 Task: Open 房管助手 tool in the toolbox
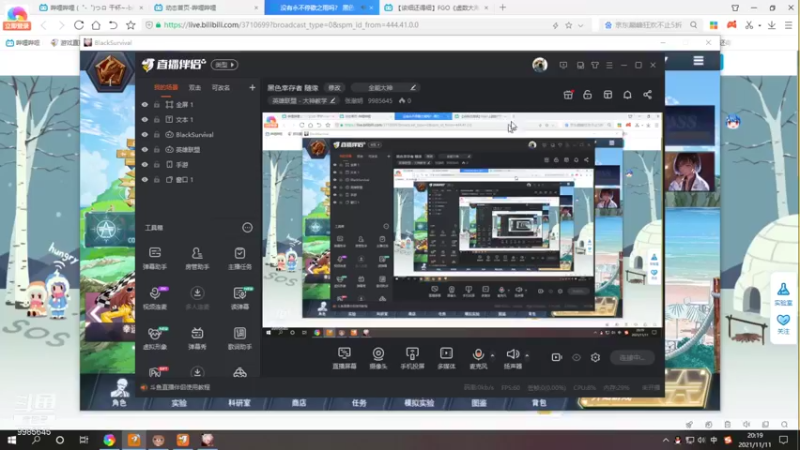coord(197,258)
